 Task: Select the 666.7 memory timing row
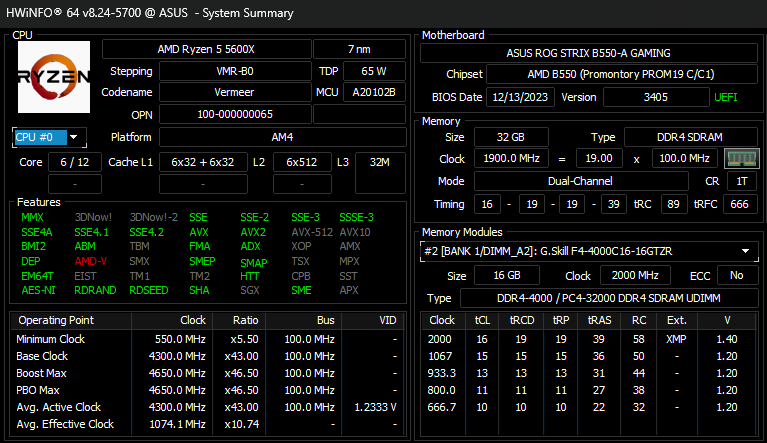(589, 407)
